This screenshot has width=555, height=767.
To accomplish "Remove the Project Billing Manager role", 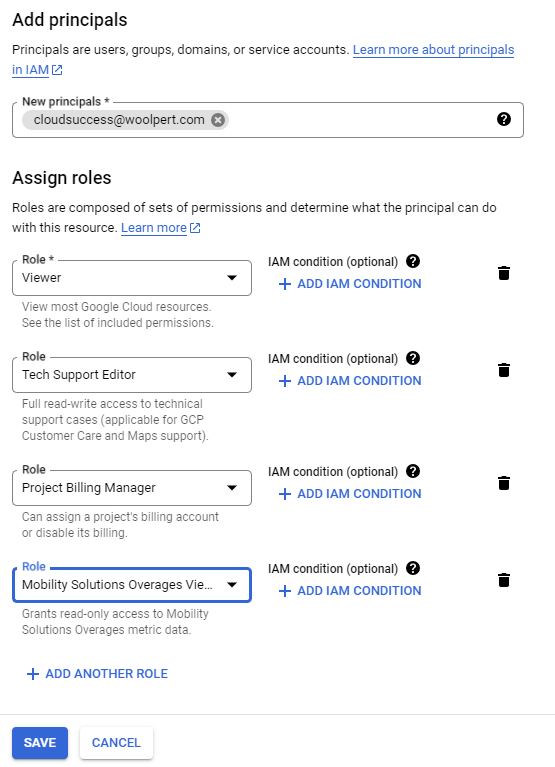I will 504,483.
